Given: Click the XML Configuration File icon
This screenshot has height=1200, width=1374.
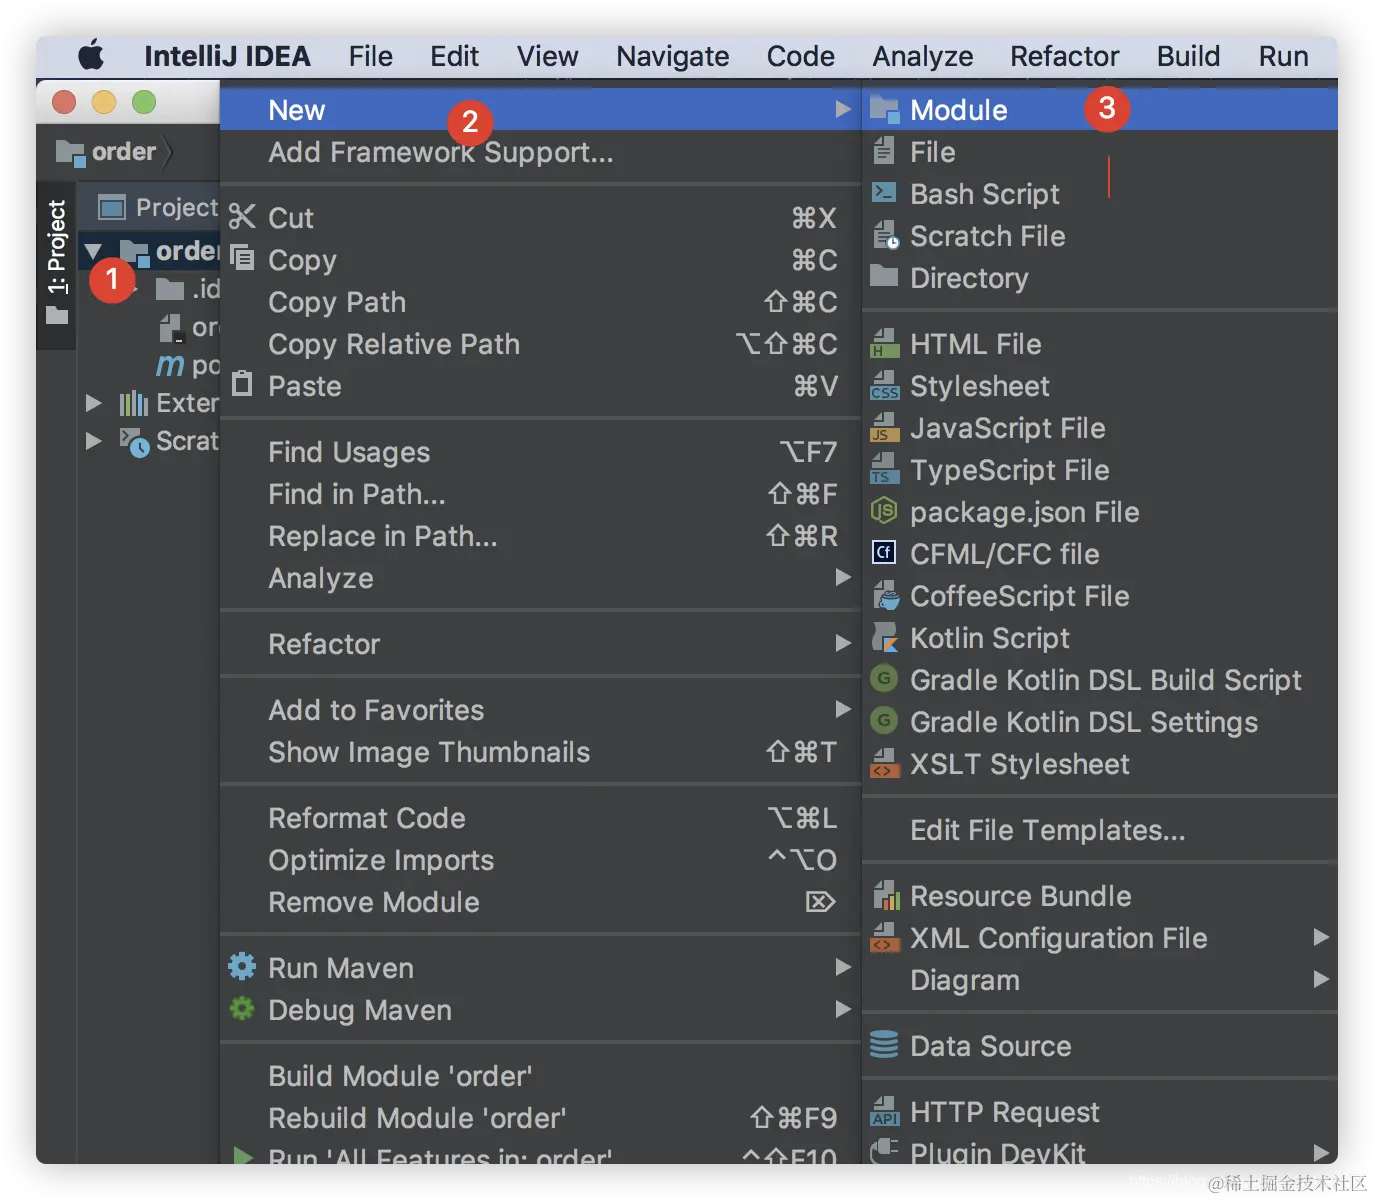Looking at the screenshot, I should (x=884, y=938).
